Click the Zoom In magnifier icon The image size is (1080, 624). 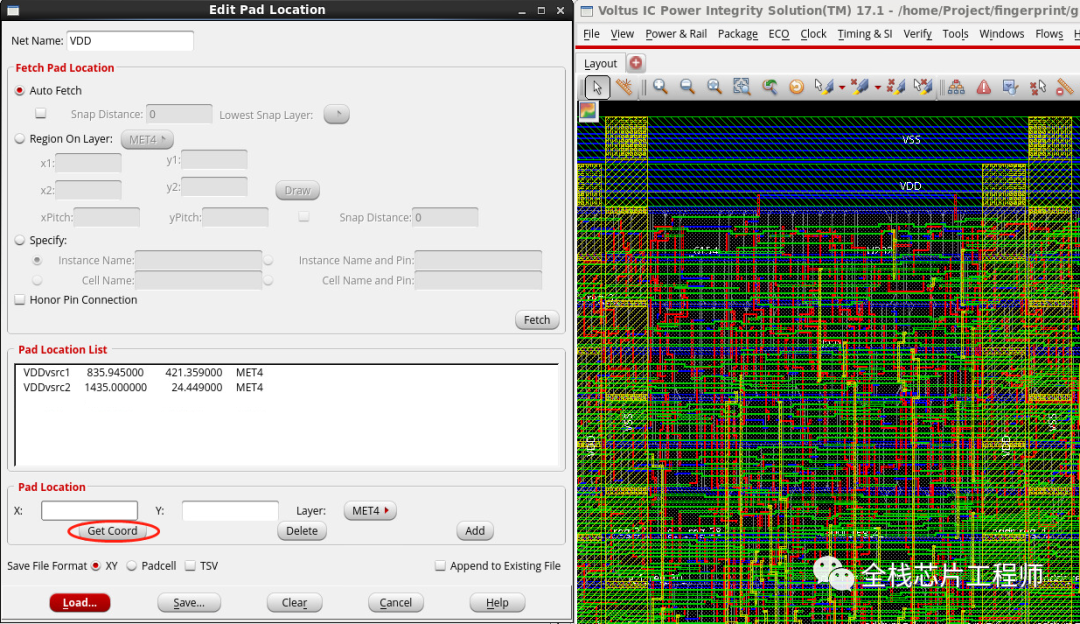click(660, 87)
